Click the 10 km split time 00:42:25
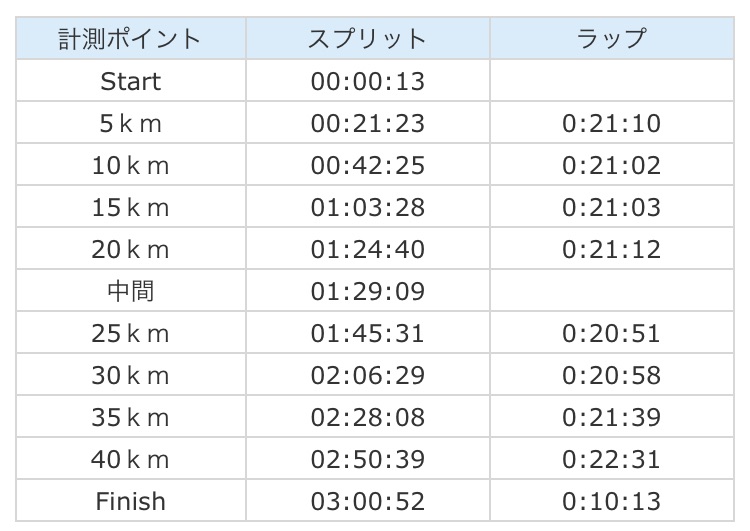Viewport: 750px width, 531px height. (x=367, y=165)
